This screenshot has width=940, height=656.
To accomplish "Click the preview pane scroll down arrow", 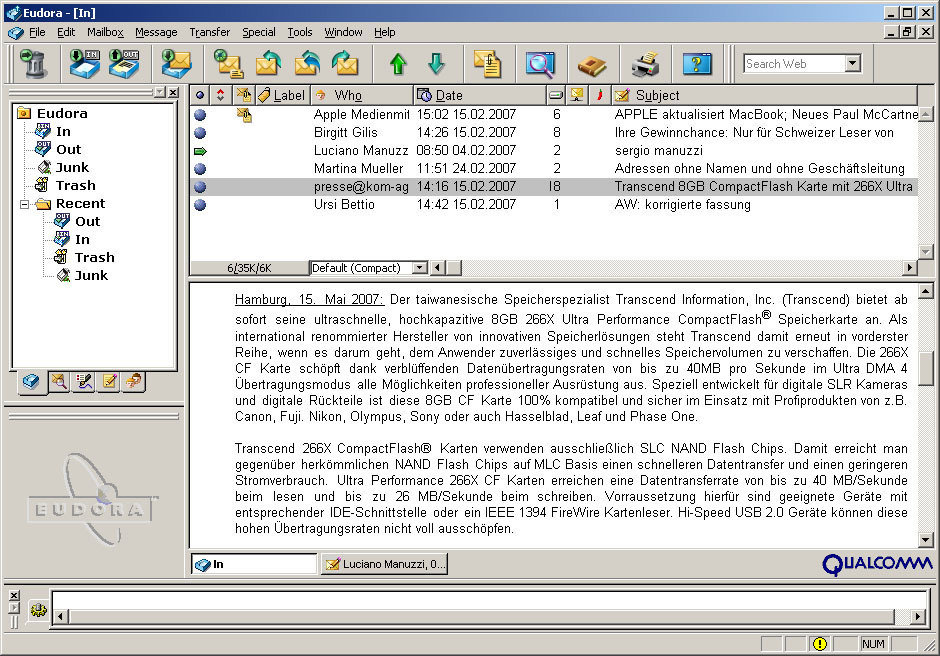I will click(926, 540).
